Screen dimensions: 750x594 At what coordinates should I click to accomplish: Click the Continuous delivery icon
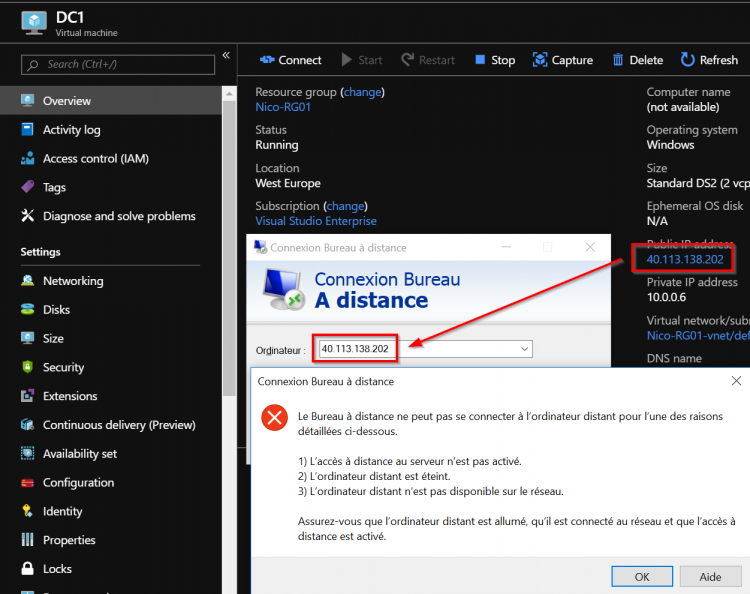pos(28,424)
